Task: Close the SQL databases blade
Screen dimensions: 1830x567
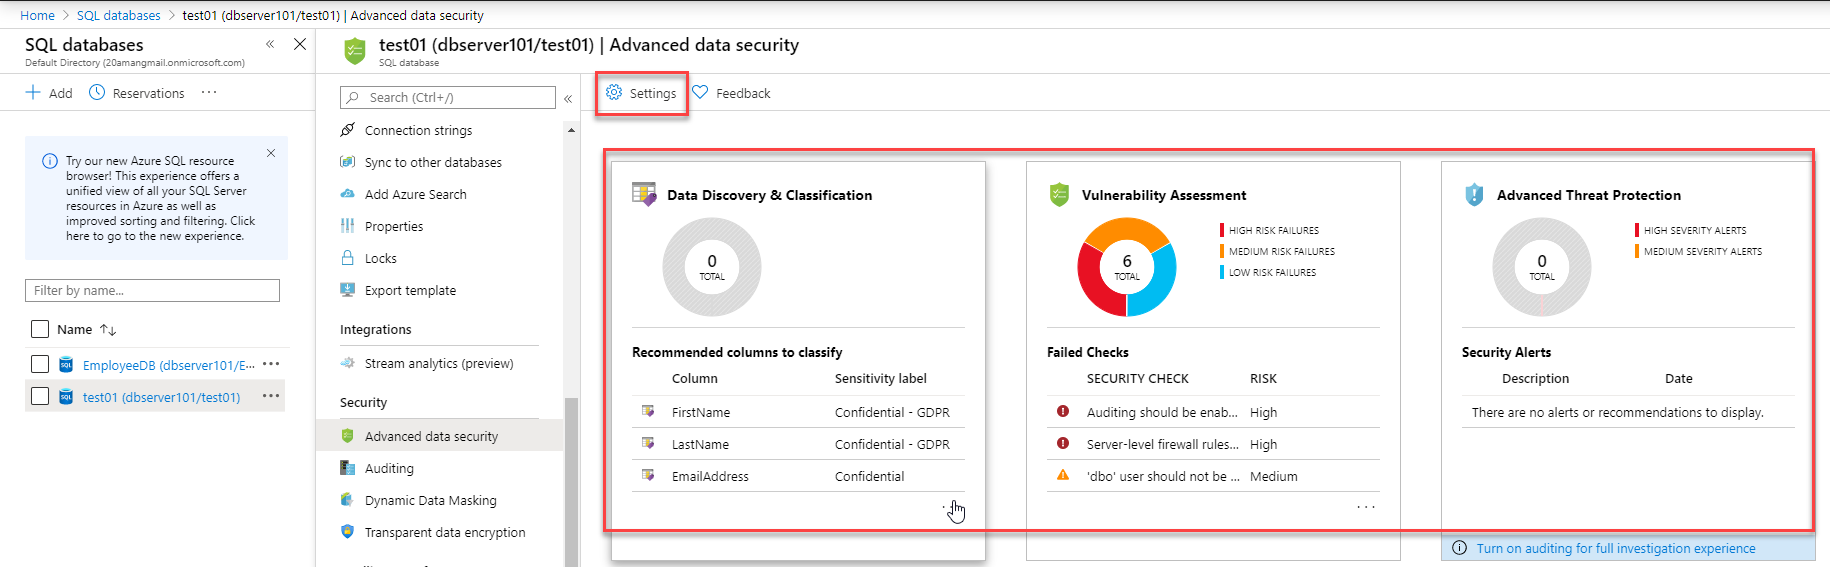Action: pyautogui.click(x=300, y=44)
